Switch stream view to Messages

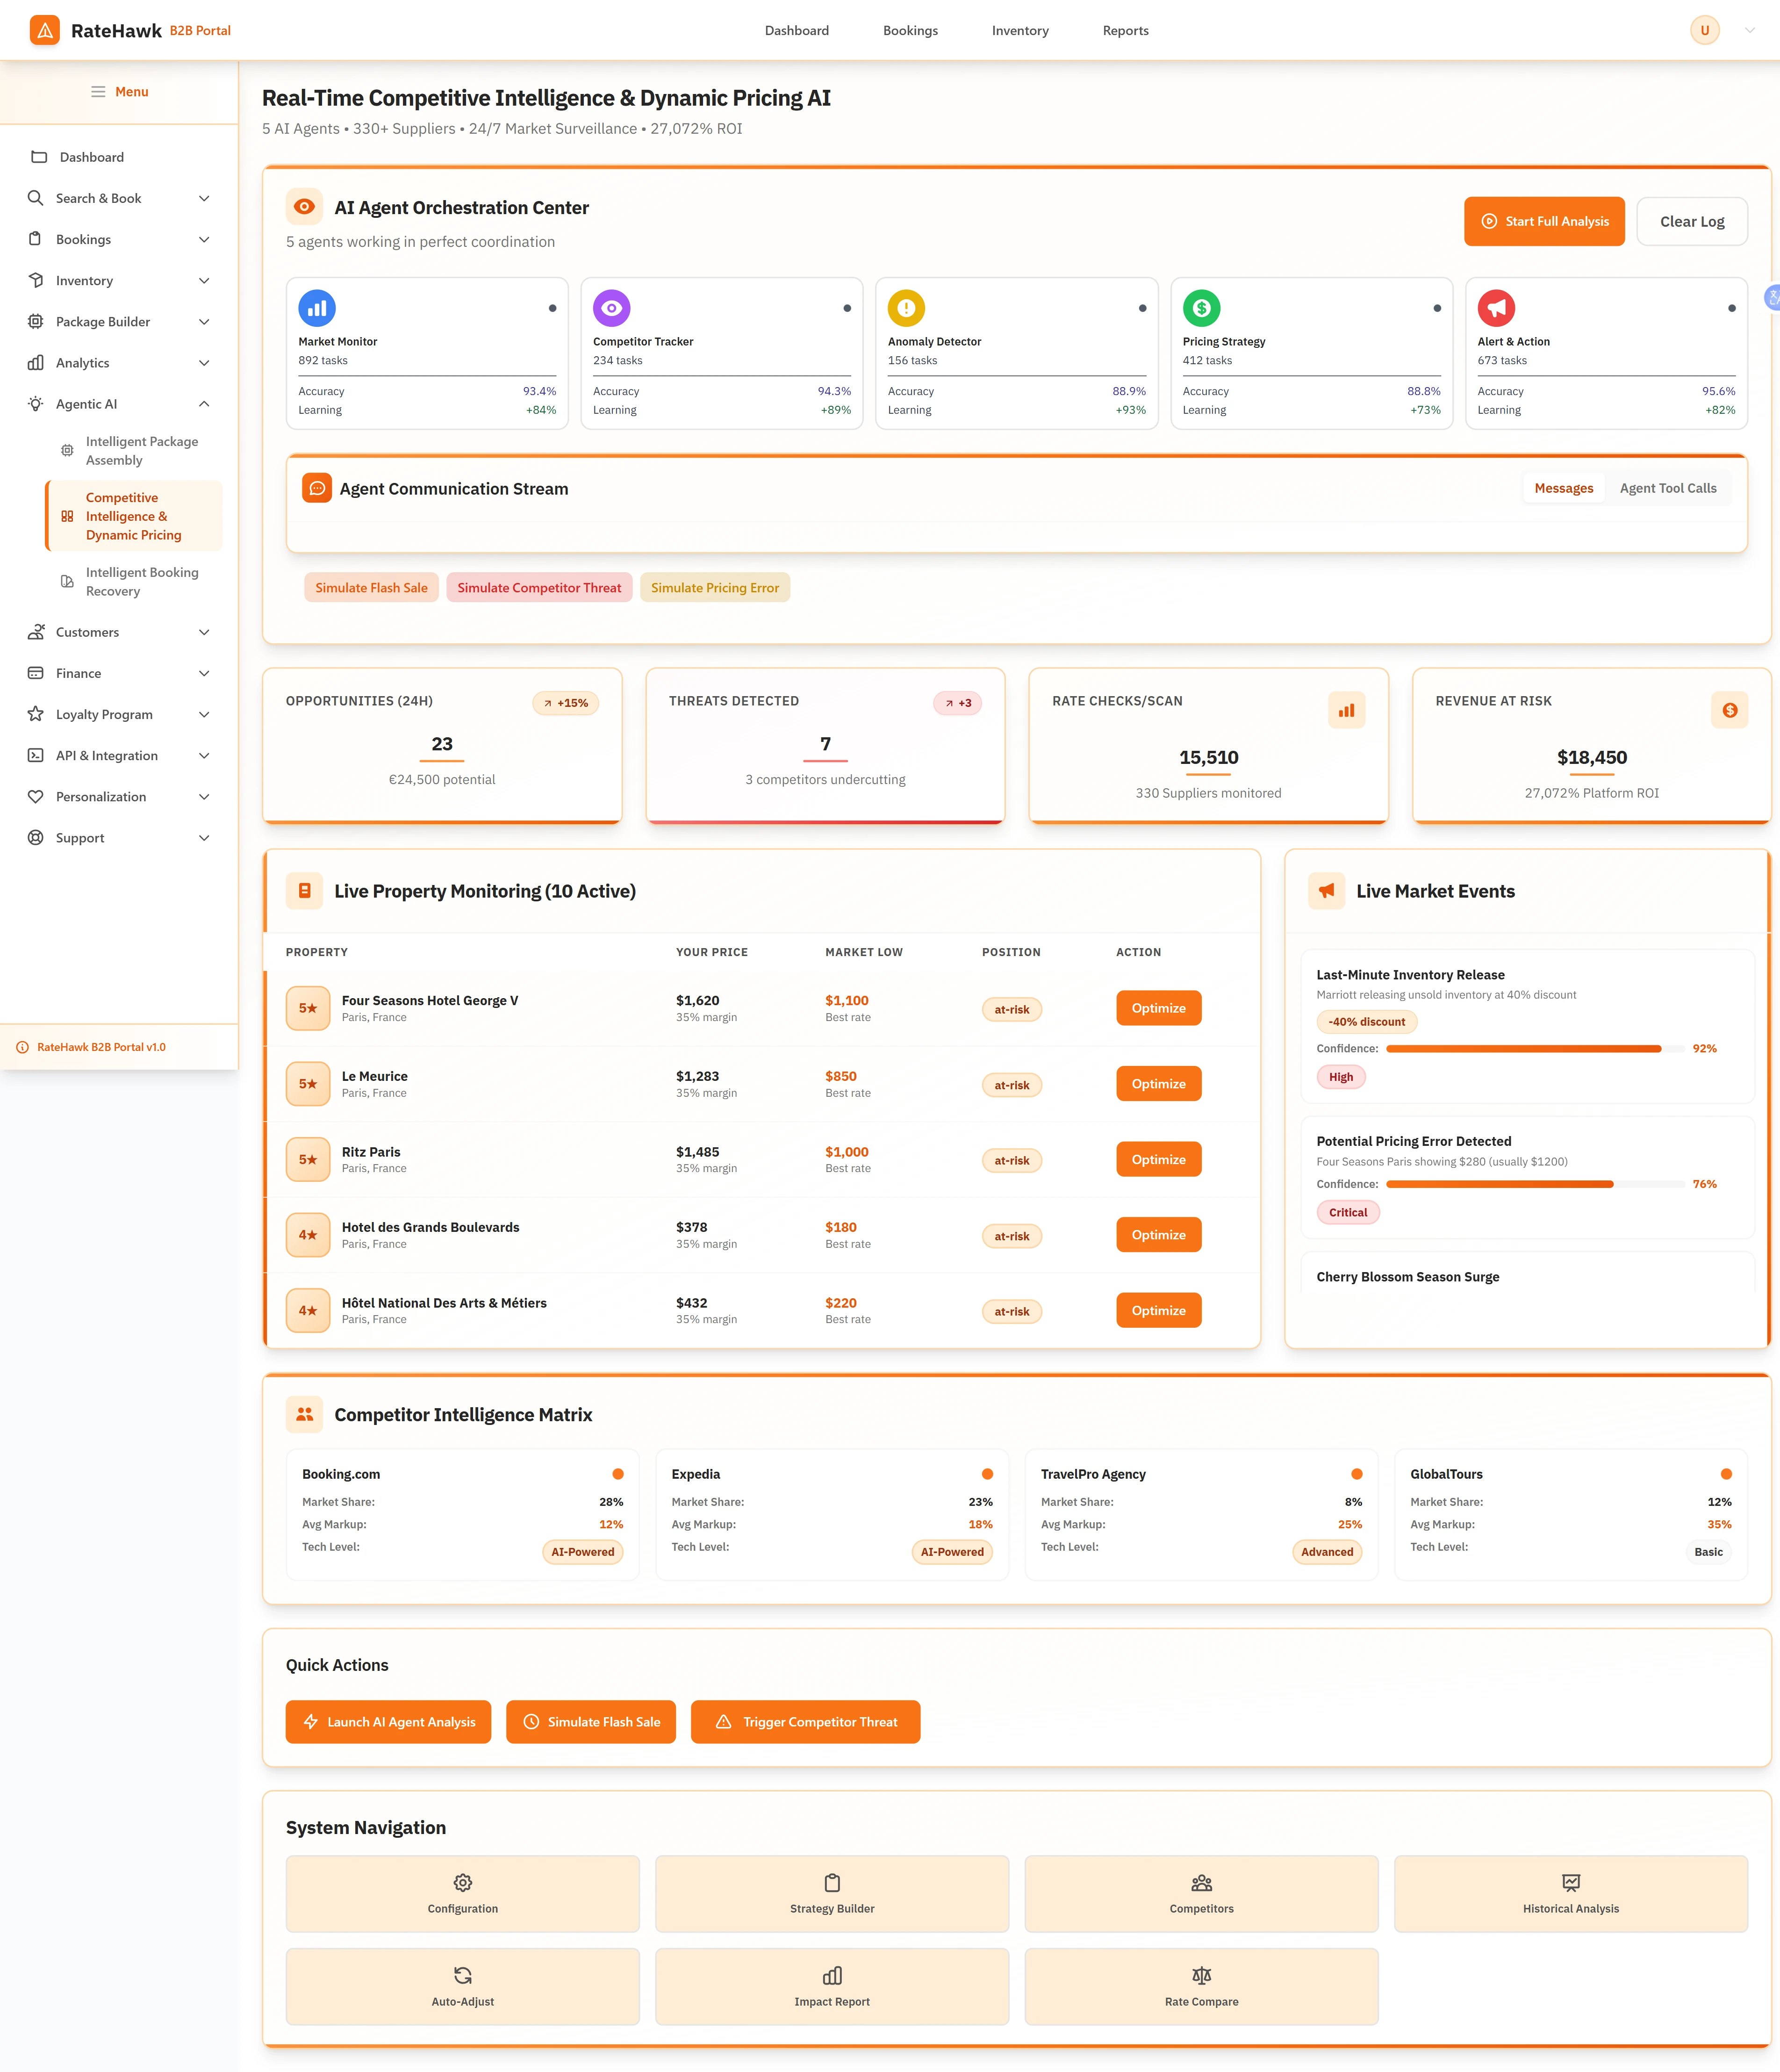pyautogui.click(x=1563, y=488)
